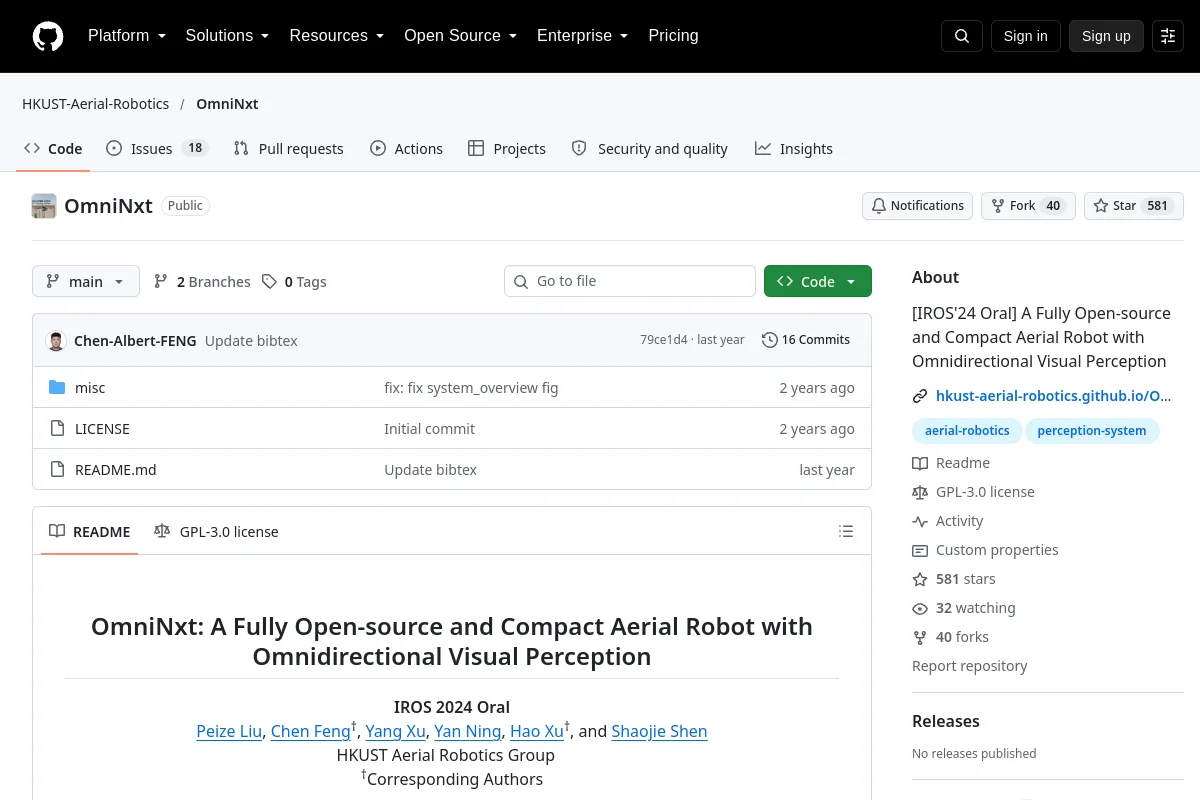Expand the green Code dropdown button
This screenshot has height=800, width=1200.
click(x=818, y=282)
